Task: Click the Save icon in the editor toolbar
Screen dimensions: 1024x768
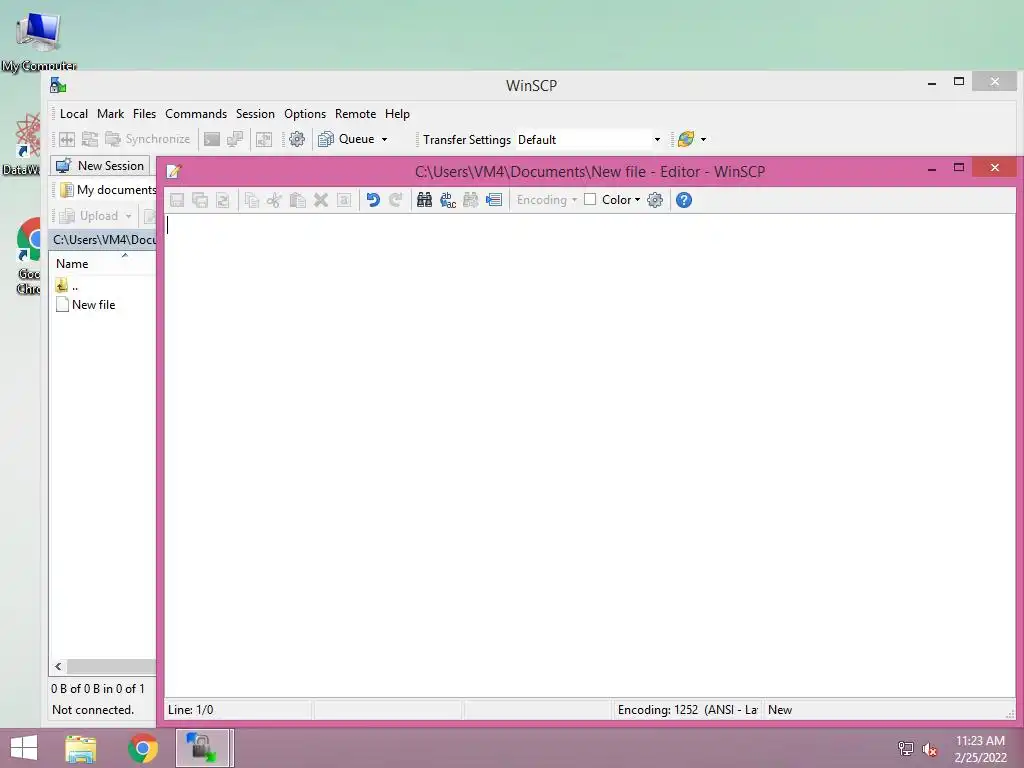Action: tap(177, 200)
